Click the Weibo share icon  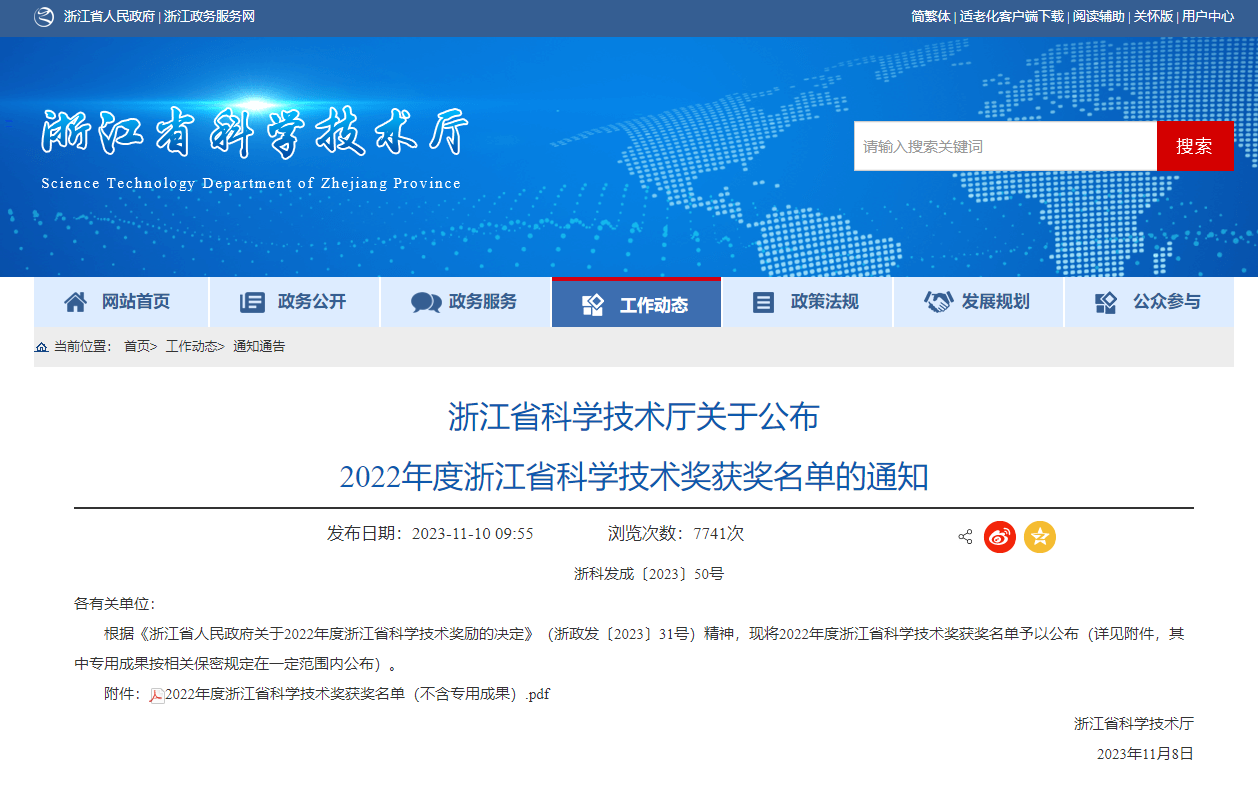[999, 537]
